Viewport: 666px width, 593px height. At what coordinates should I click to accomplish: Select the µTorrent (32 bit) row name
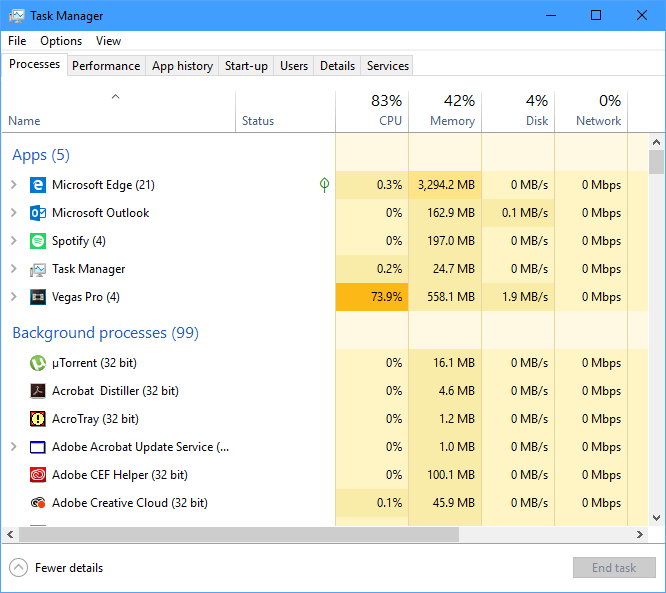point(94,363)
